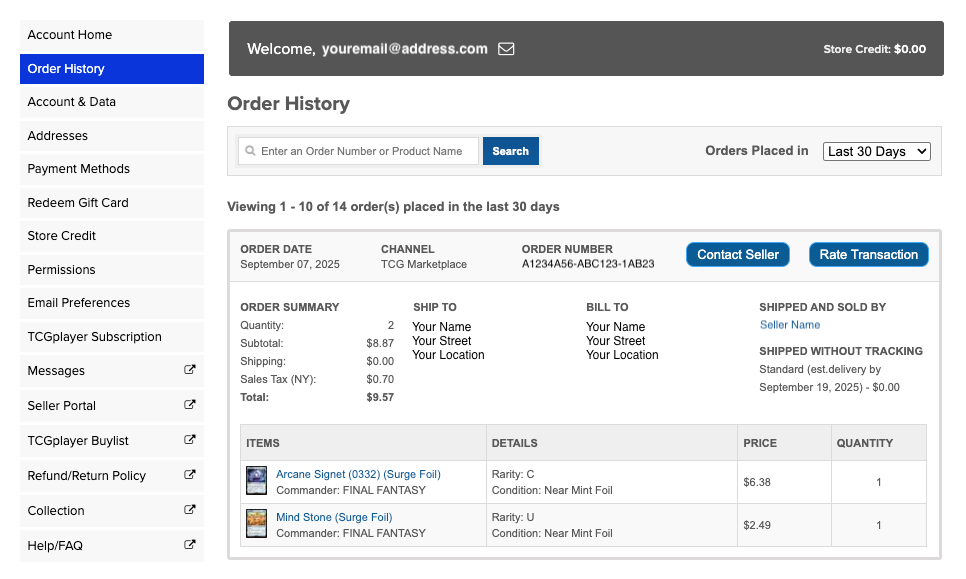Open Payment Methods from the sidebar
The width and height of the screenshot is (966, 579).
(79, 169)
